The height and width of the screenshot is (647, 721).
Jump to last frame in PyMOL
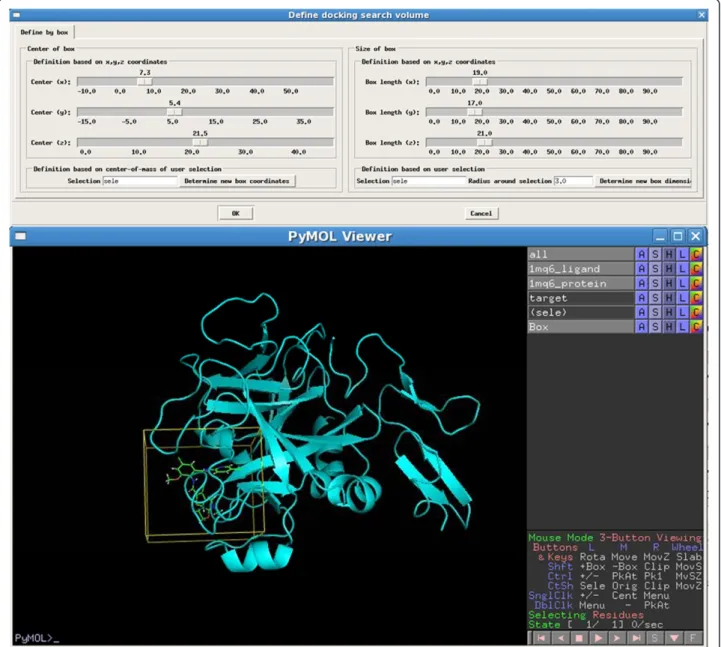click(x=636, y=638)
